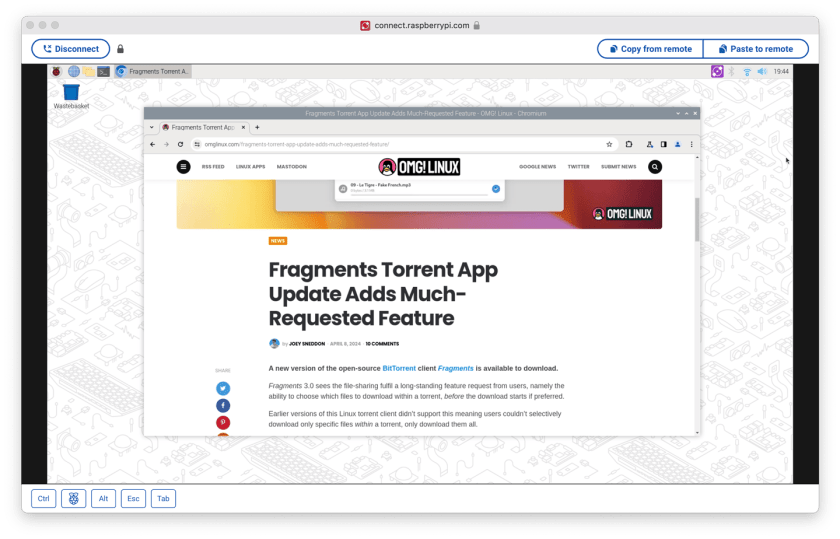Viewport: 840px width, 539px height.
Task: Click the padlock icon beside Disconnect
Action: [121, 49]
